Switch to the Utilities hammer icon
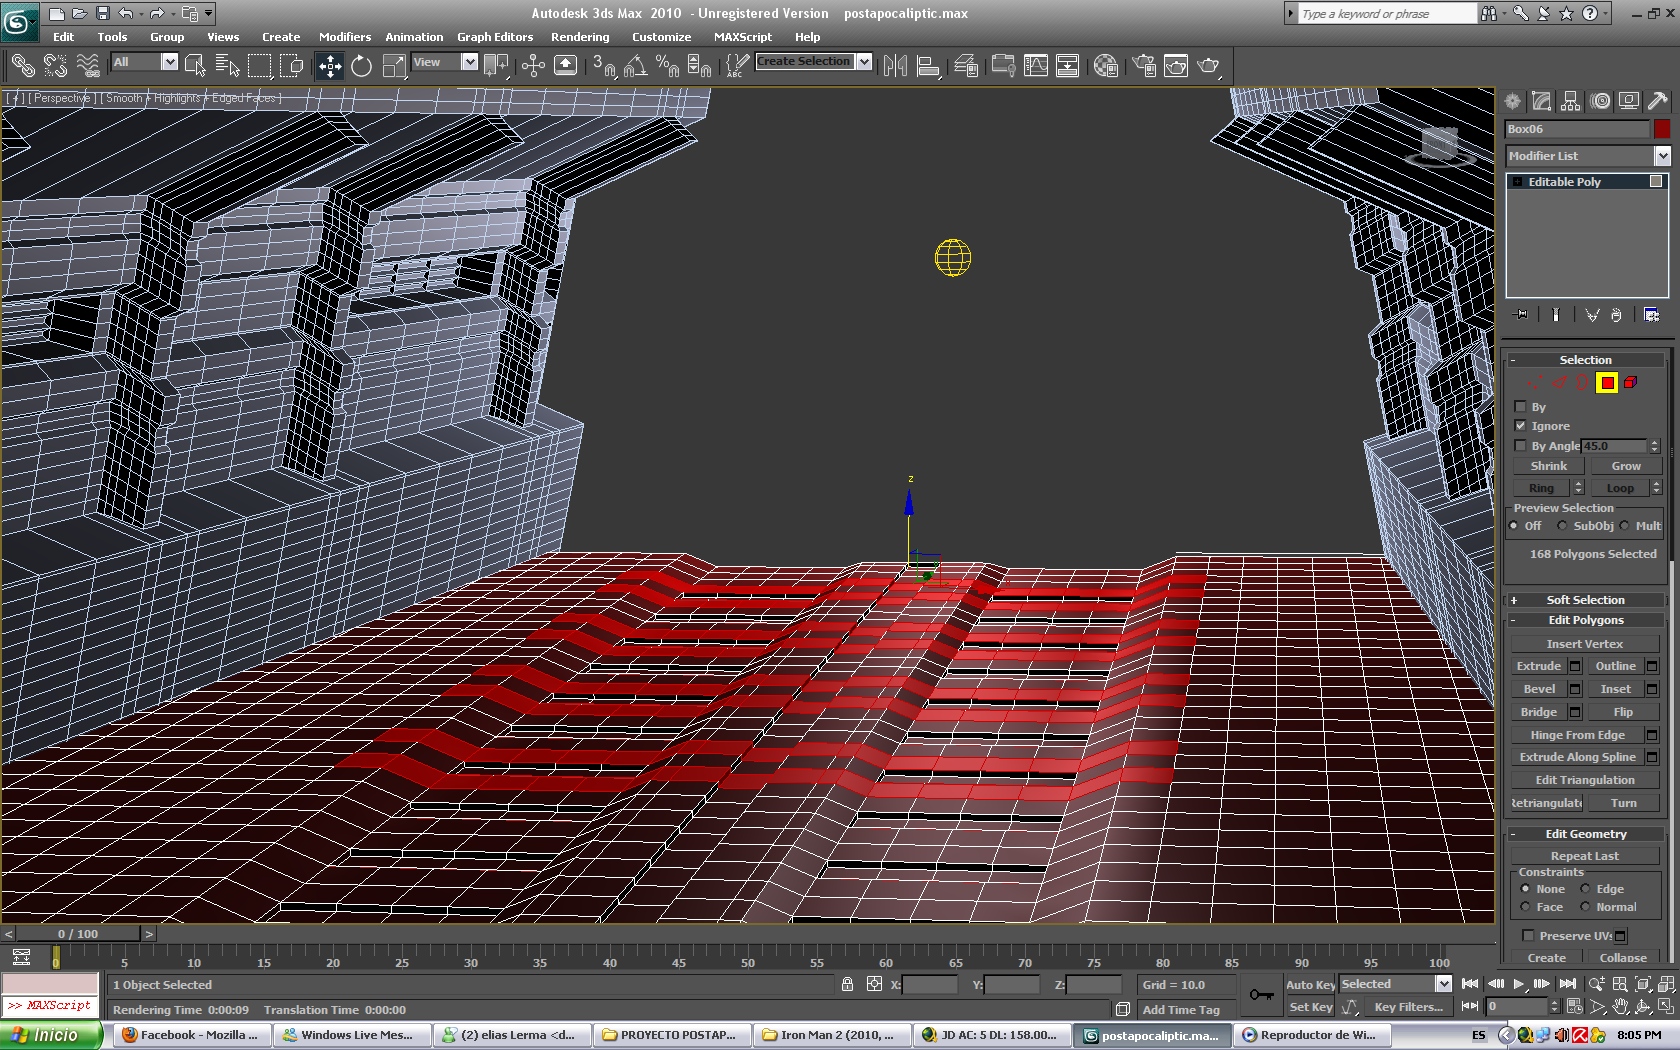 coord(1658,101)
